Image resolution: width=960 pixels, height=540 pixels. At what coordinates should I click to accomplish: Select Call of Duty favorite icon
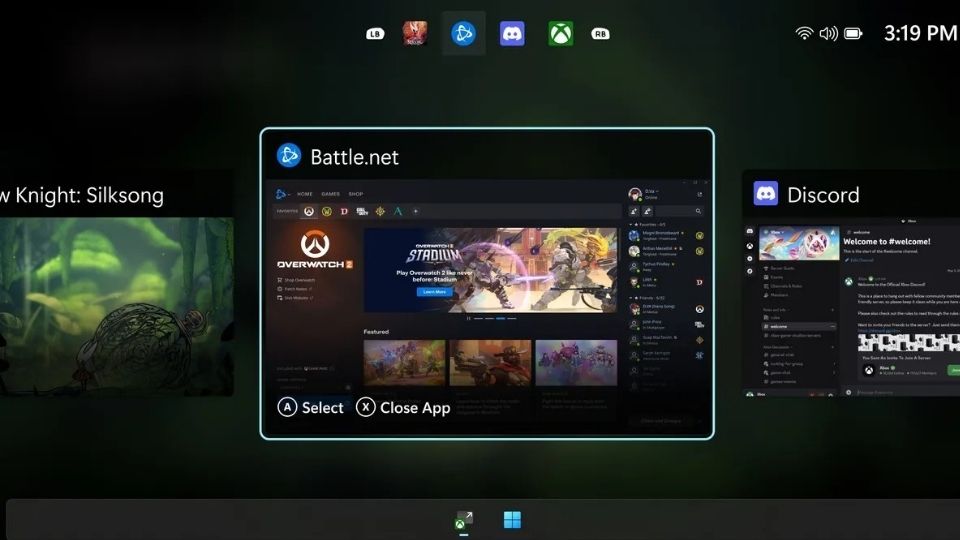pyautogui.click(x=362, y=211)
